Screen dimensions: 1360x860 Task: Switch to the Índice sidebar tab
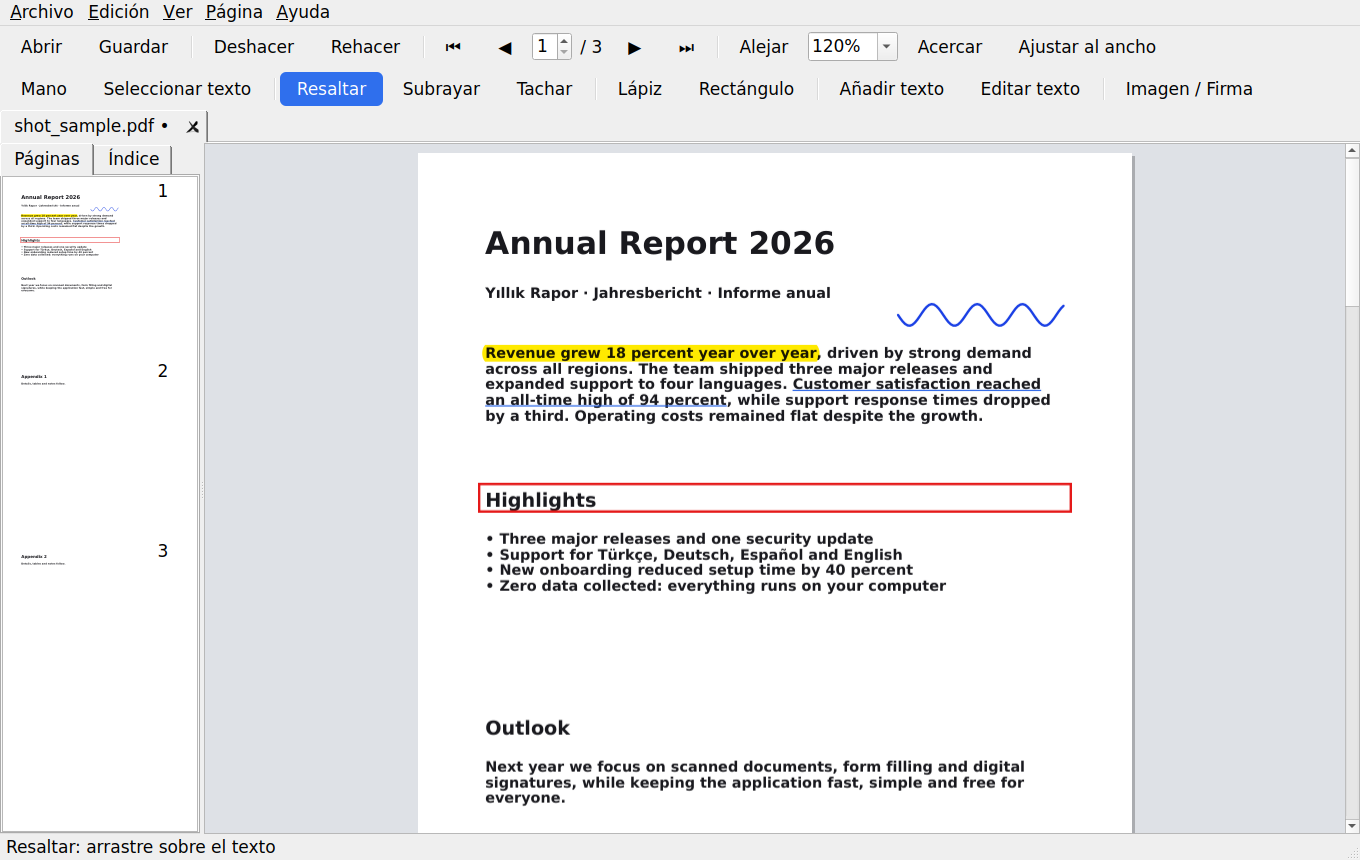pyautogui.click(x=134, y=159)
